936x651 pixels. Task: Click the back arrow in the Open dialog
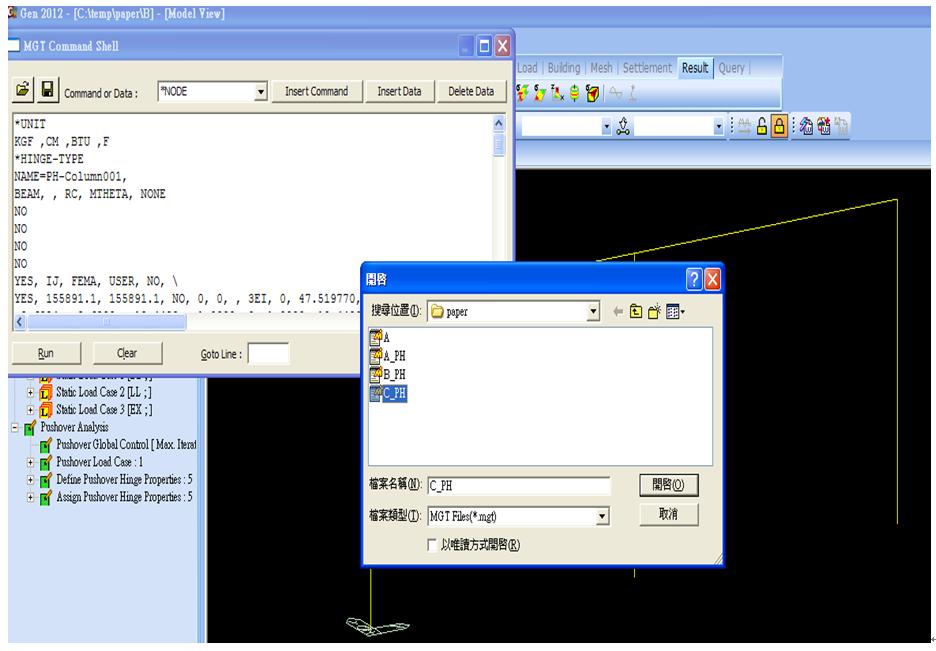click(618, 311)
